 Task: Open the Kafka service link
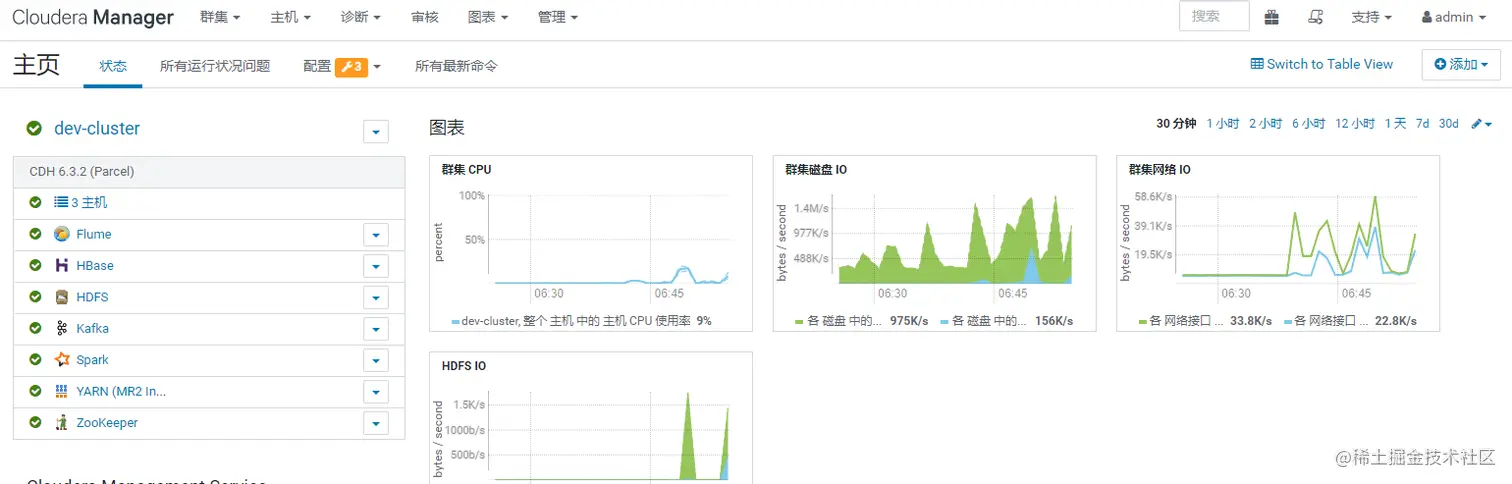(93, 328)
